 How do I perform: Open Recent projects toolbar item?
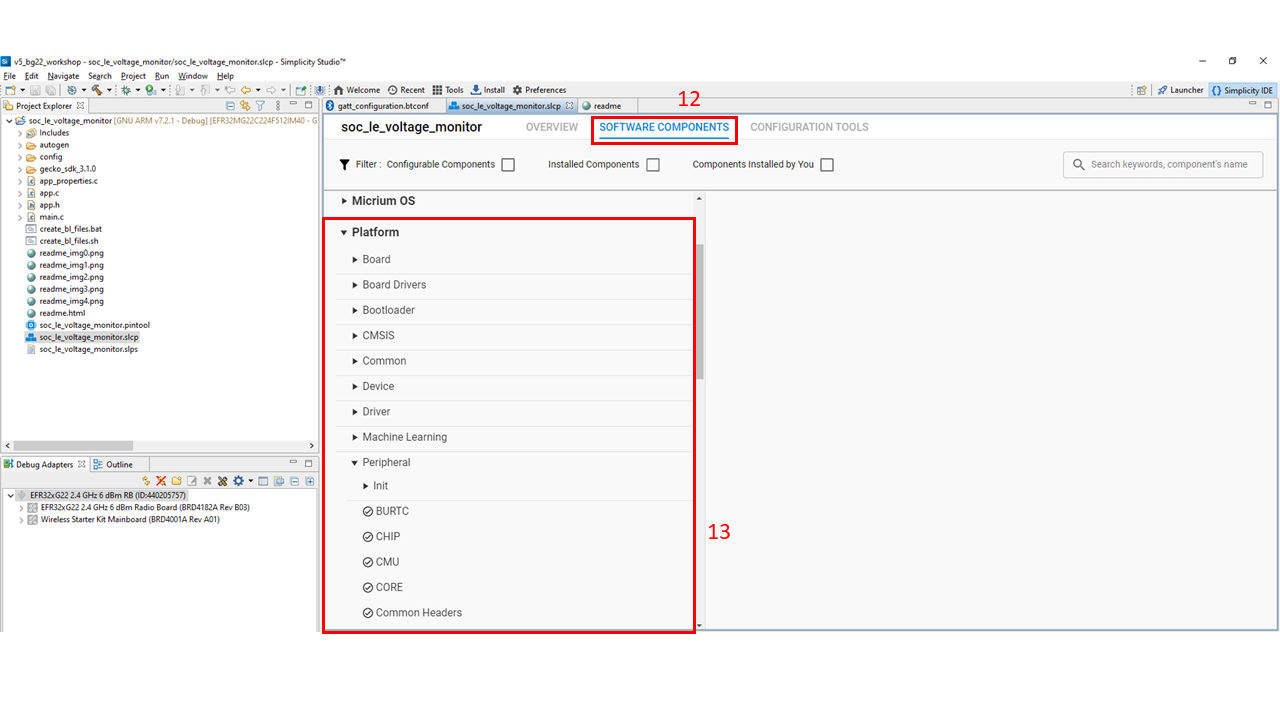406,90
